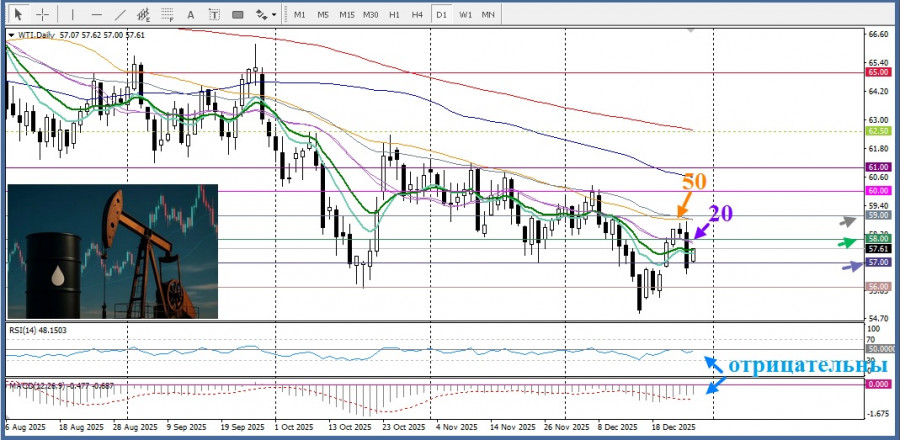This screenshot has height=440, width=900.
Task: Click the red 65.00 price level label
Action: point(878,72)
